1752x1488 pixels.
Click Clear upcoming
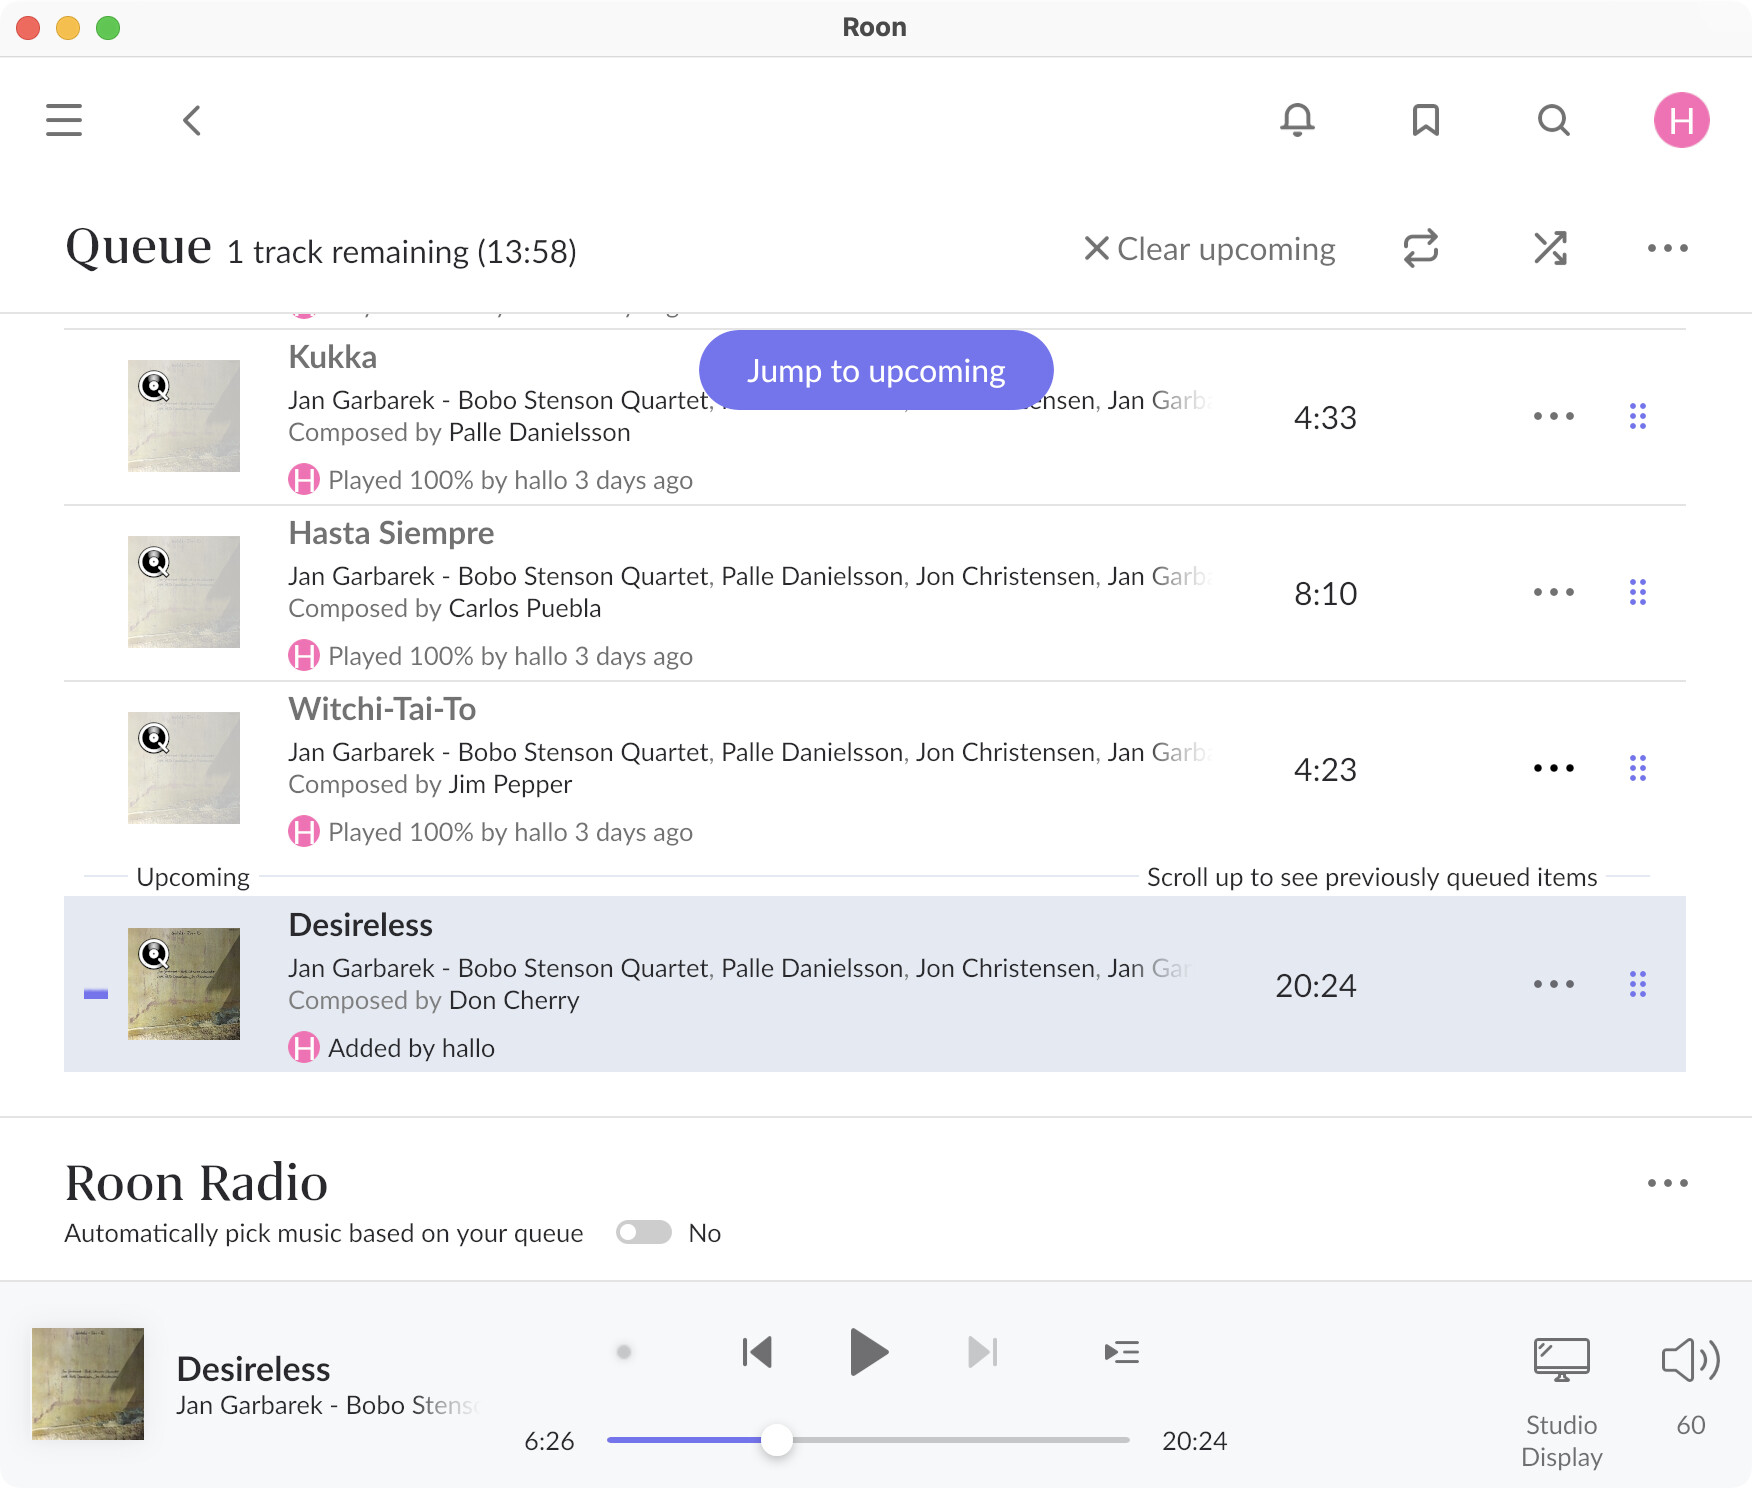click(1210, 248)
